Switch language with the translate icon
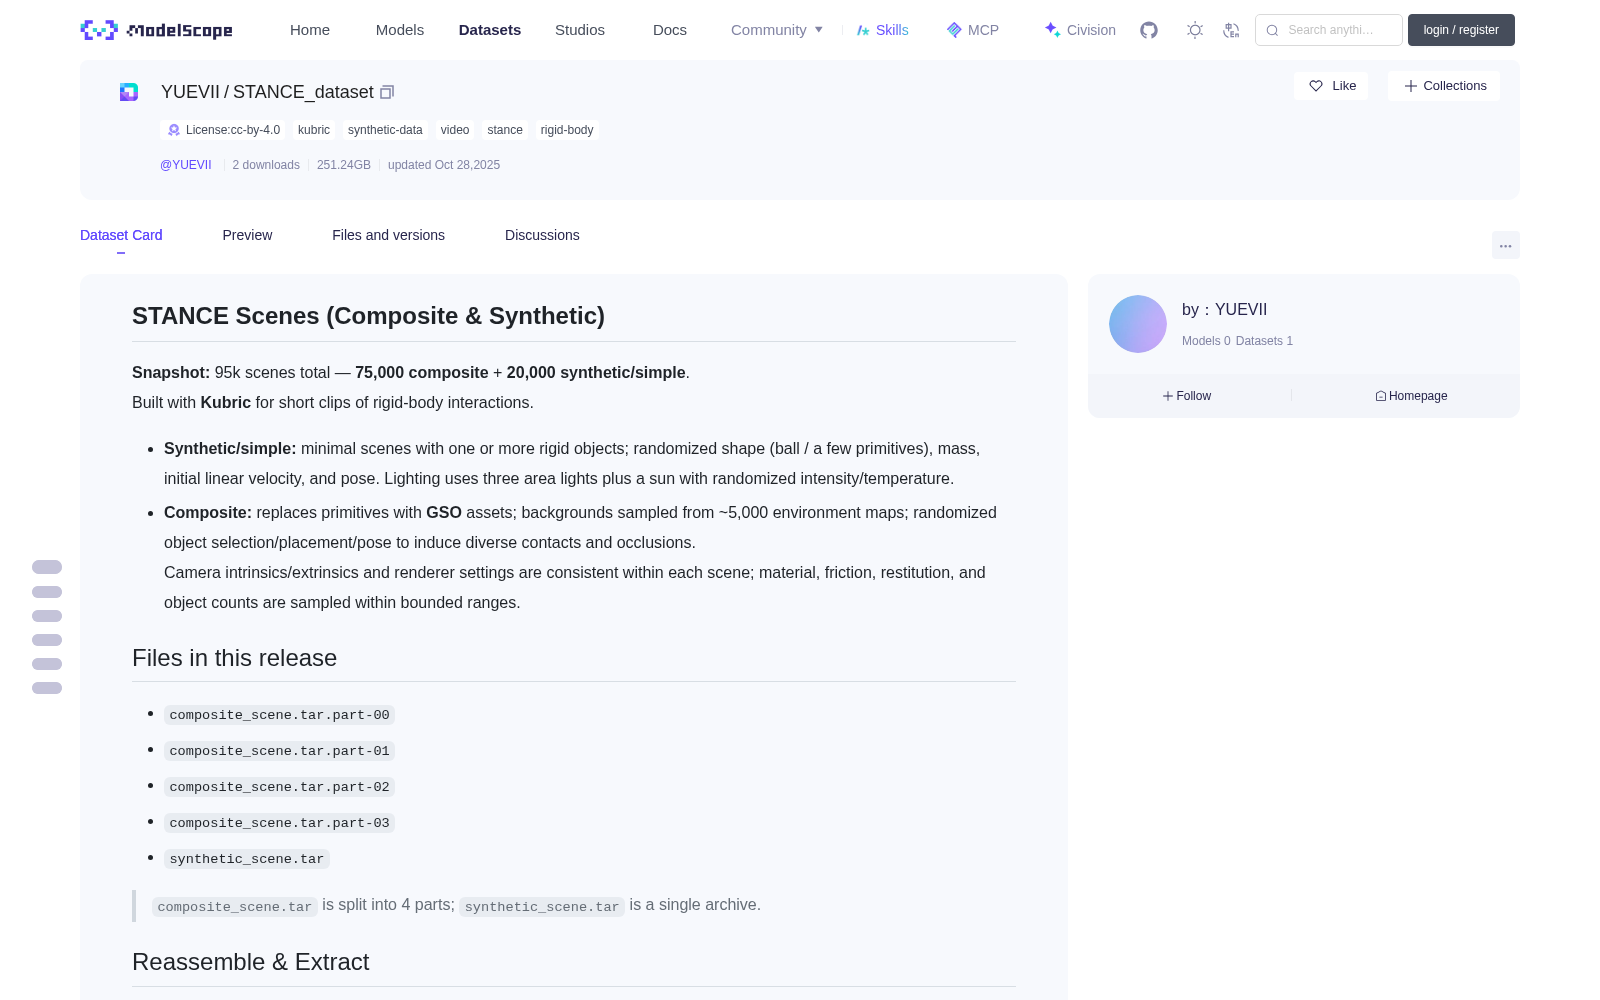 coord(1232,30)
